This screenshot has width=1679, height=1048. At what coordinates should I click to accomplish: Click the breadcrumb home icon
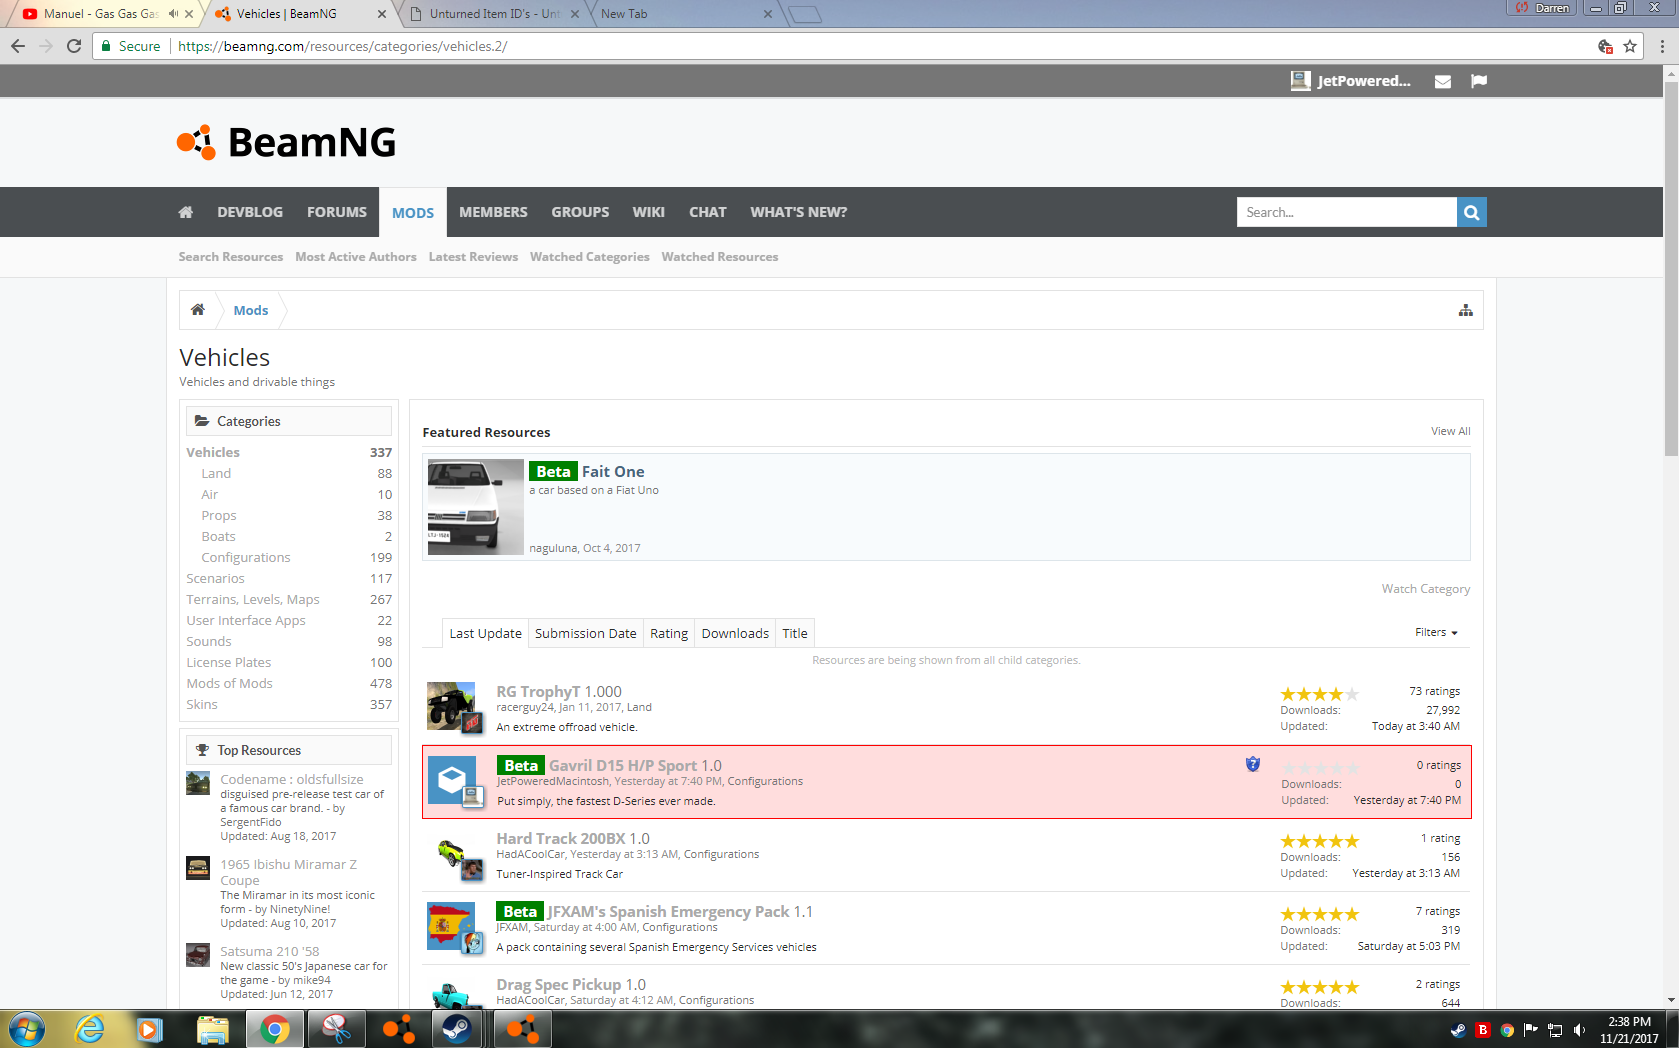[198, 310]
